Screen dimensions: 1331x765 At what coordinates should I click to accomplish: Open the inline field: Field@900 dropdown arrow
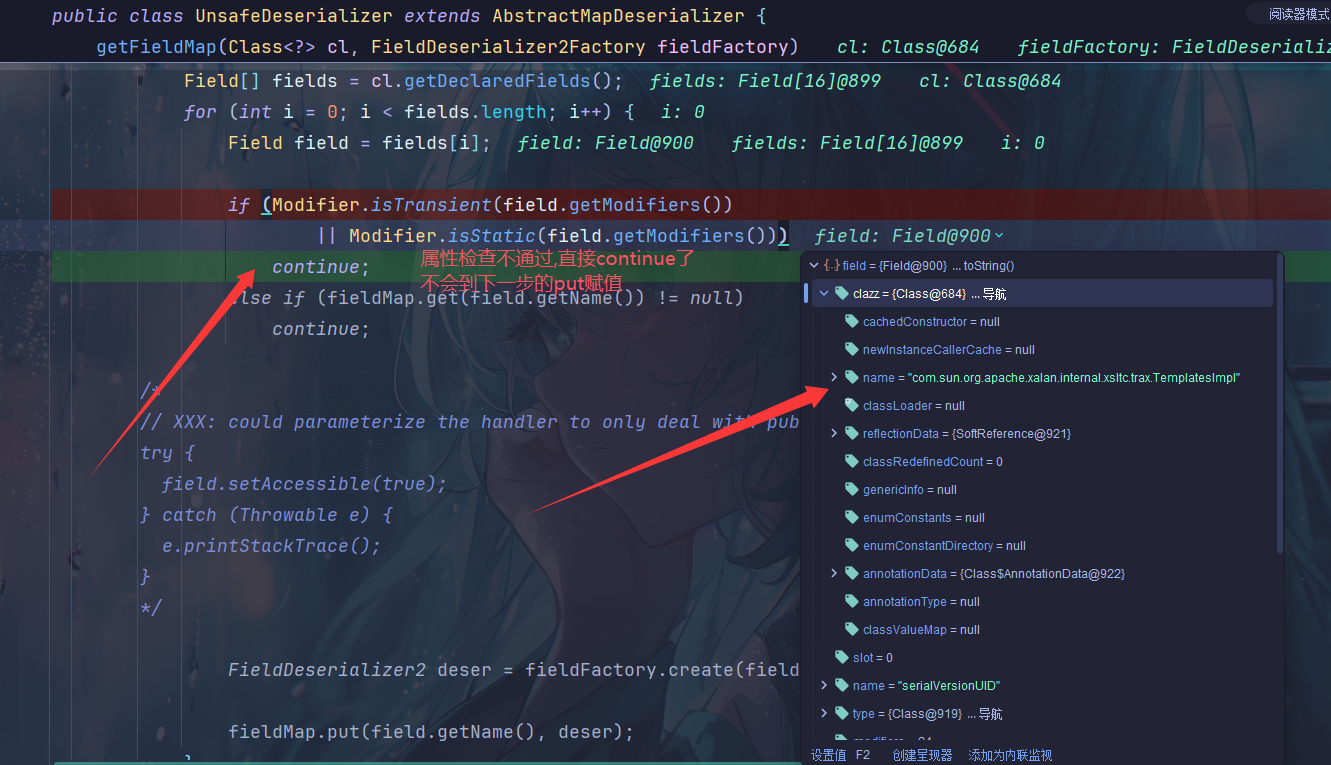click(999, 236)
